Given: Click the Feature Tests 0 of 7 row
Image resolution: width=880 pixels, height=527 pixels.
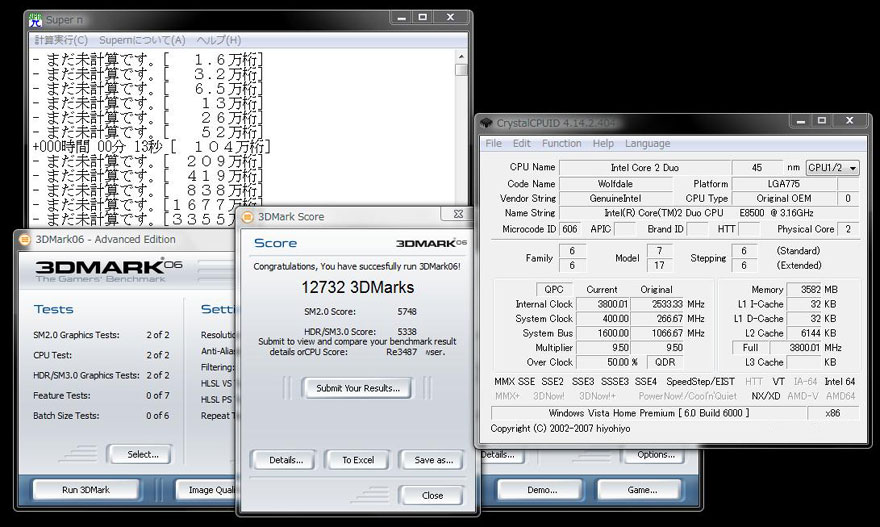Looking at the screenshot, I should (101, 396).
